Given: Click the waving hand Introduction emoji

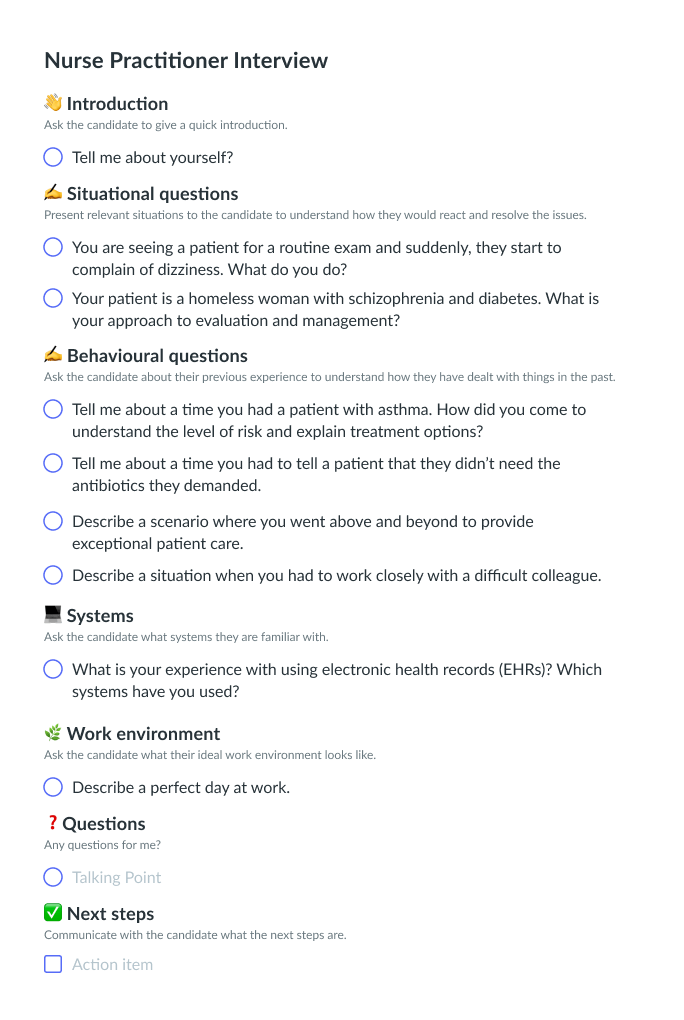Looking at the screenshot, I should point(53,103).
